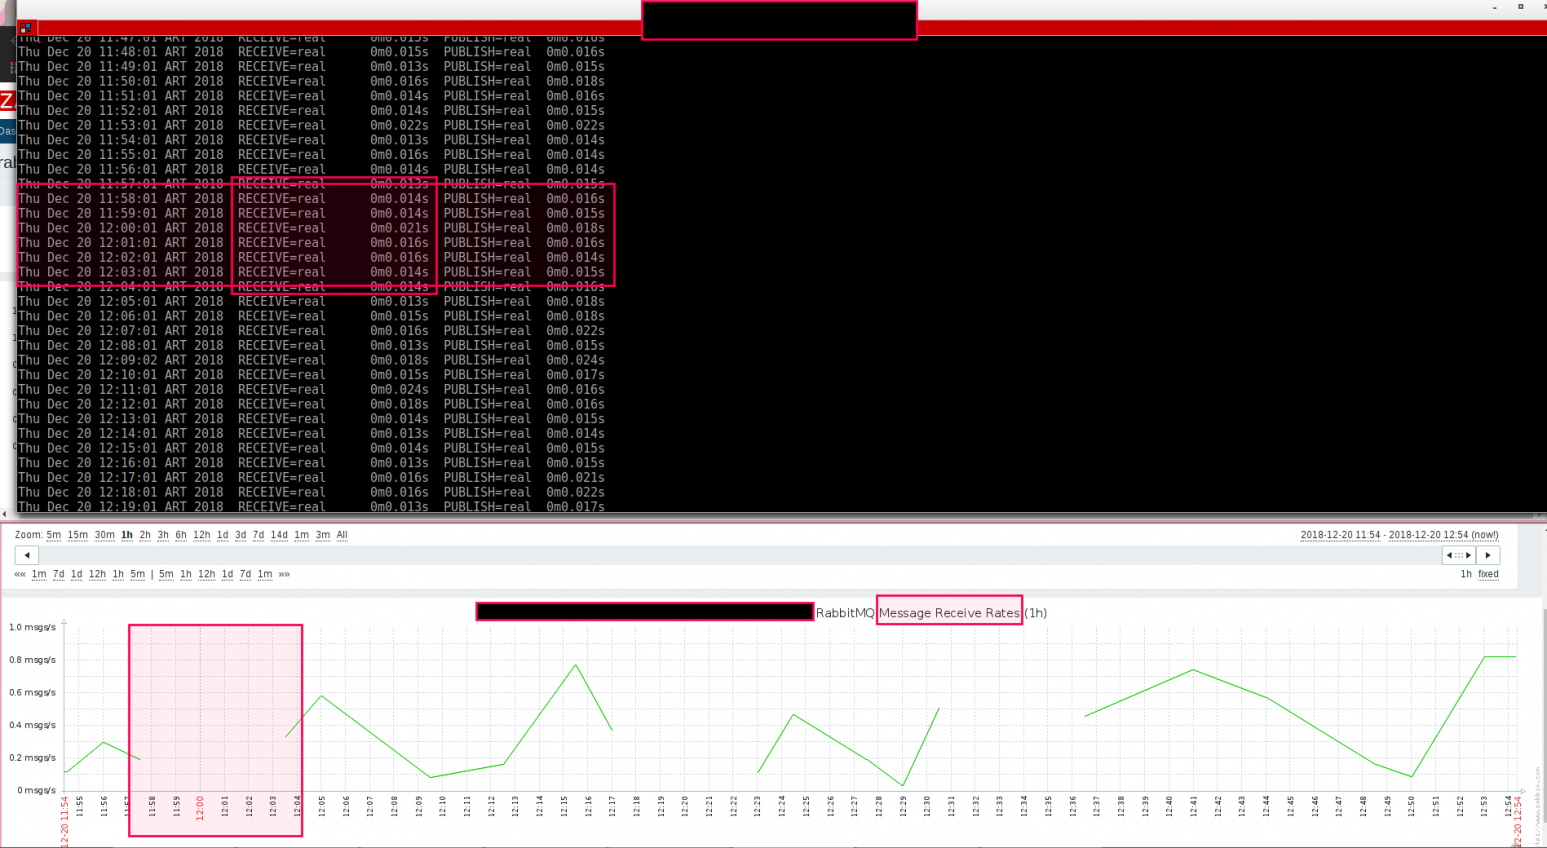Click the right arrow button to advance graph to now
Screen dimensions: 1547x848
(x=1488, y=555)
